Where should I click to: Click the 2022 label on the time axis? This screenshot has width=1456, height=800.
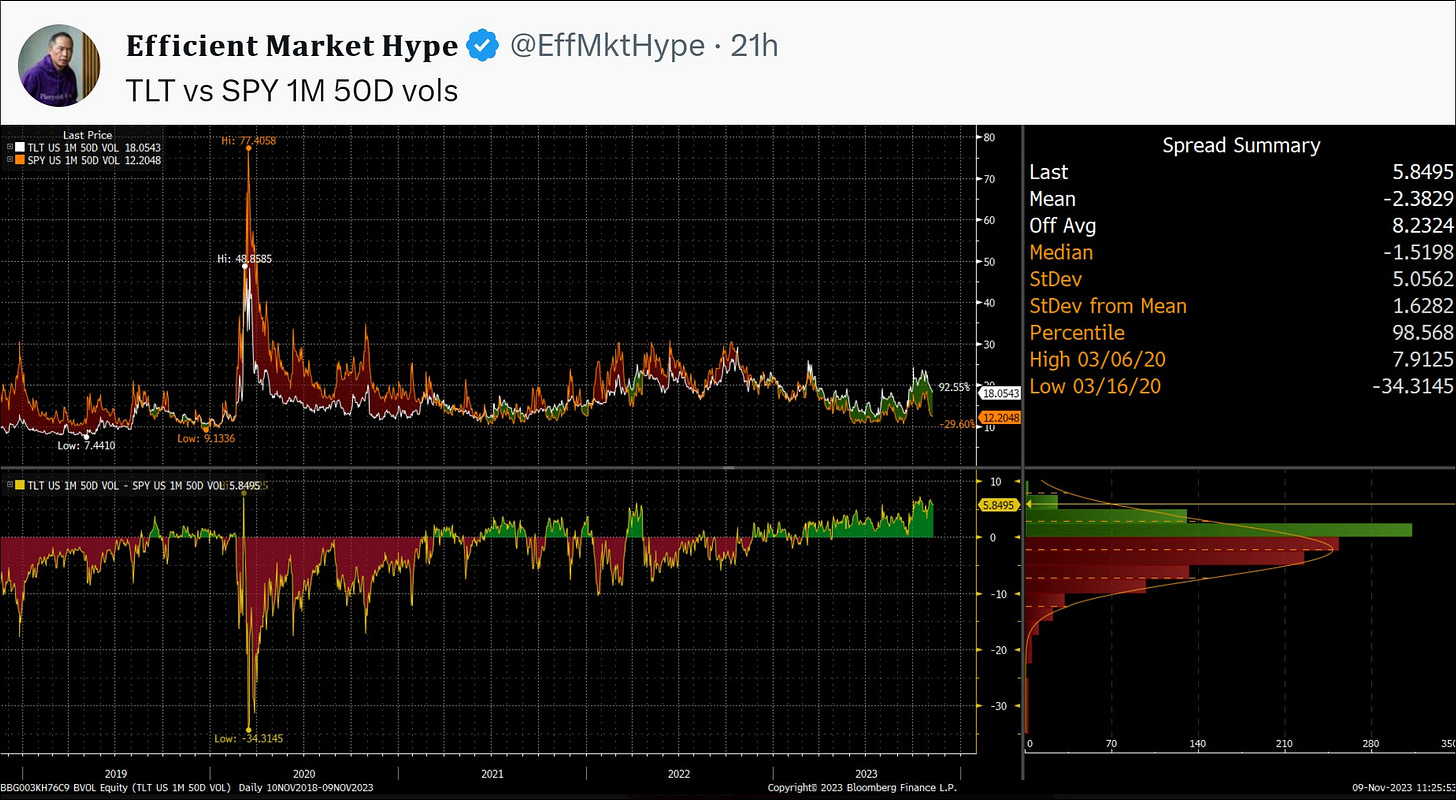pos(678,774)
